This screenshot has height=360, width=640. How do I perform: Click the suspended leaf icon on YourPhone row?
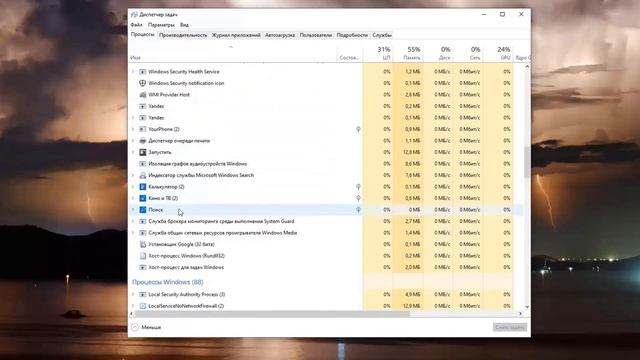[358, 129]
